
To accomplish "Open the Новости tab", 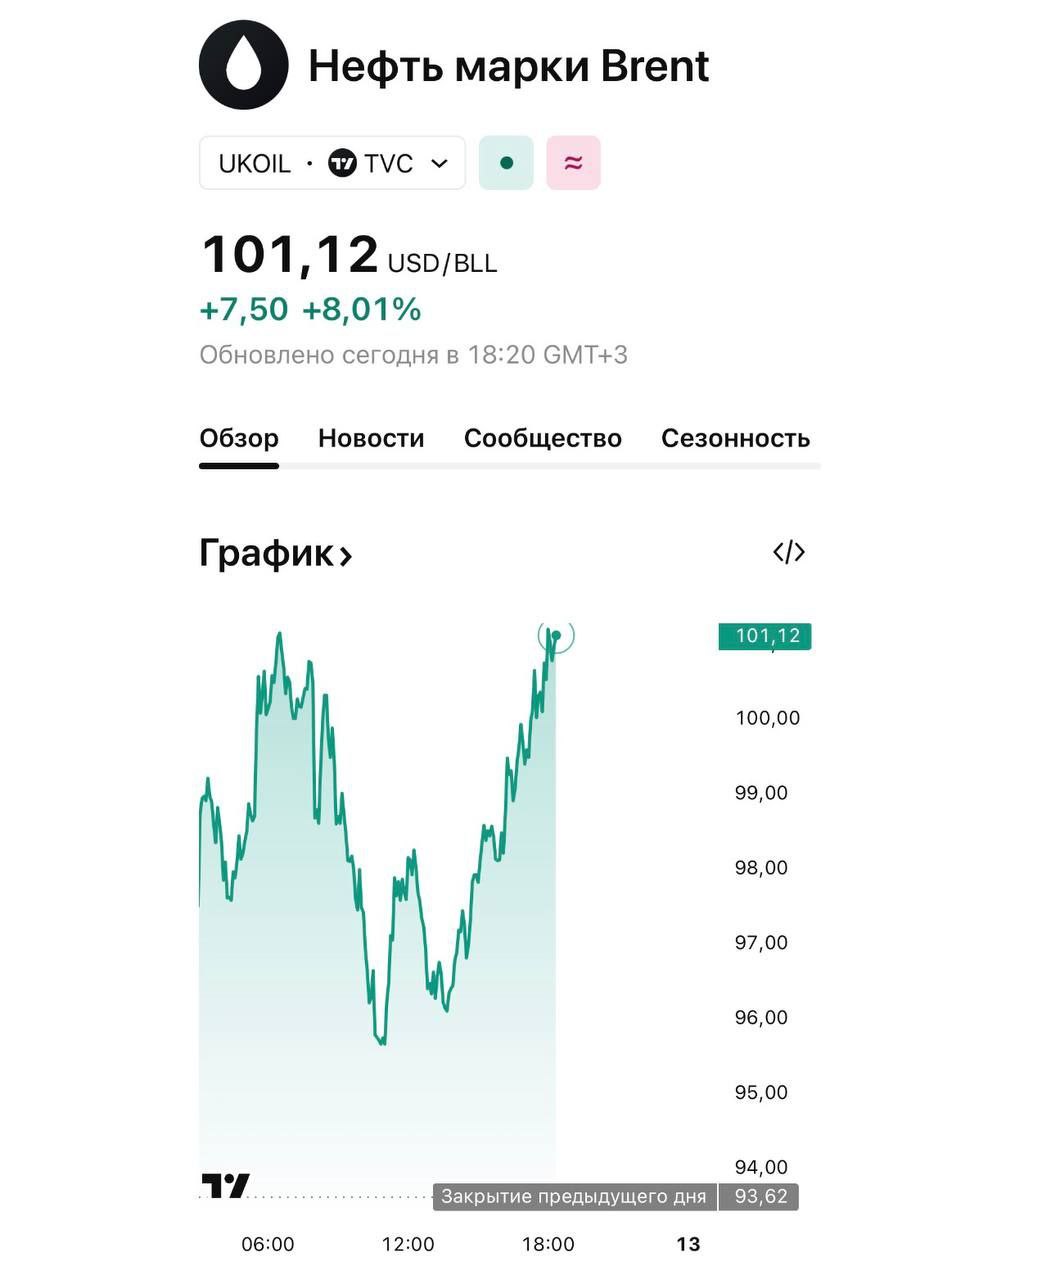I will tap(371, 438).
